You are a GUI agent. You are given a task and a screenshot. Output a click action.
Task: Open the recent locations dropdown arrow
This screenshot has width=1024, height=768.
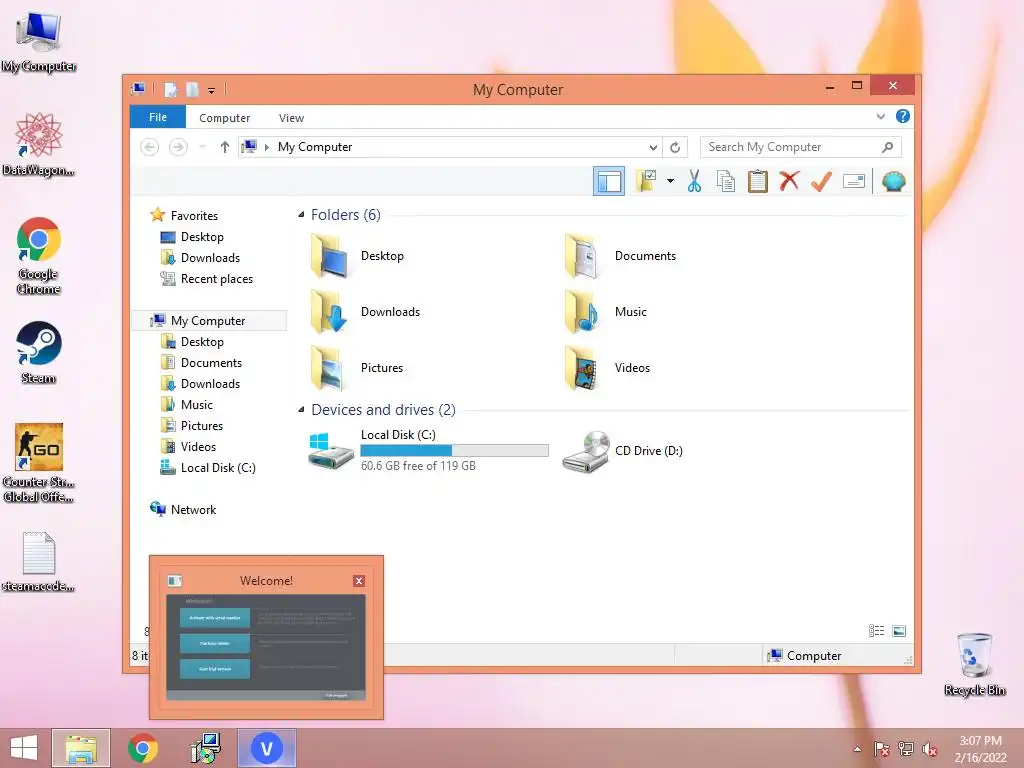coord(202,147)
